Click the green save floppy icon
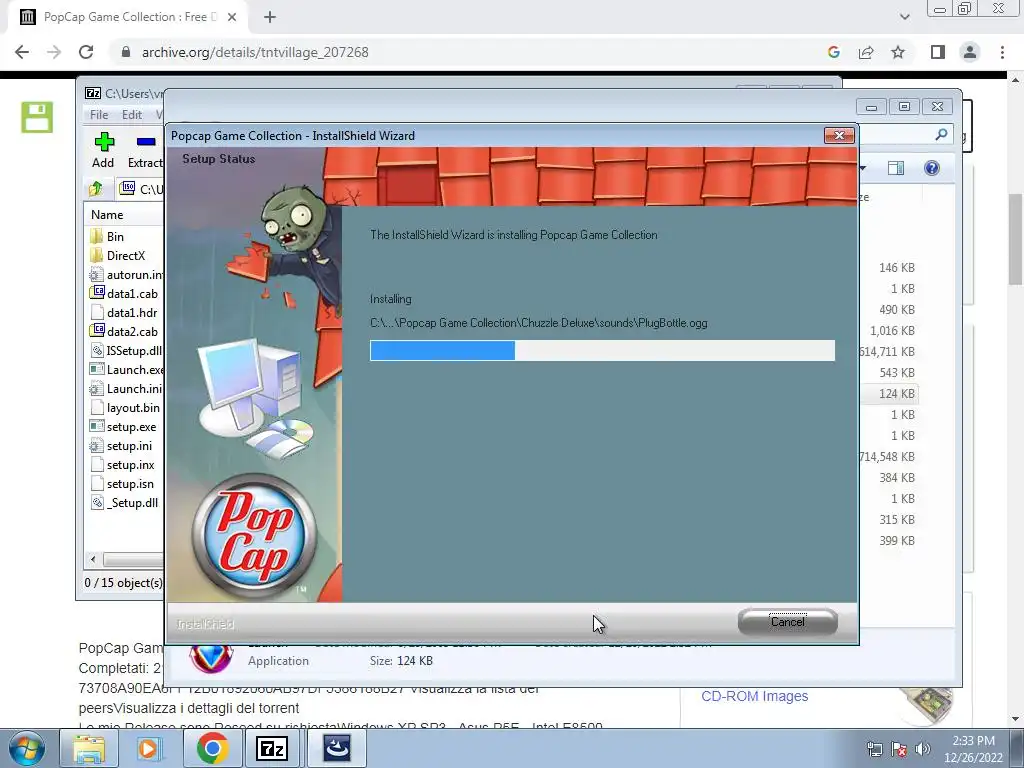 click(37, 118)
